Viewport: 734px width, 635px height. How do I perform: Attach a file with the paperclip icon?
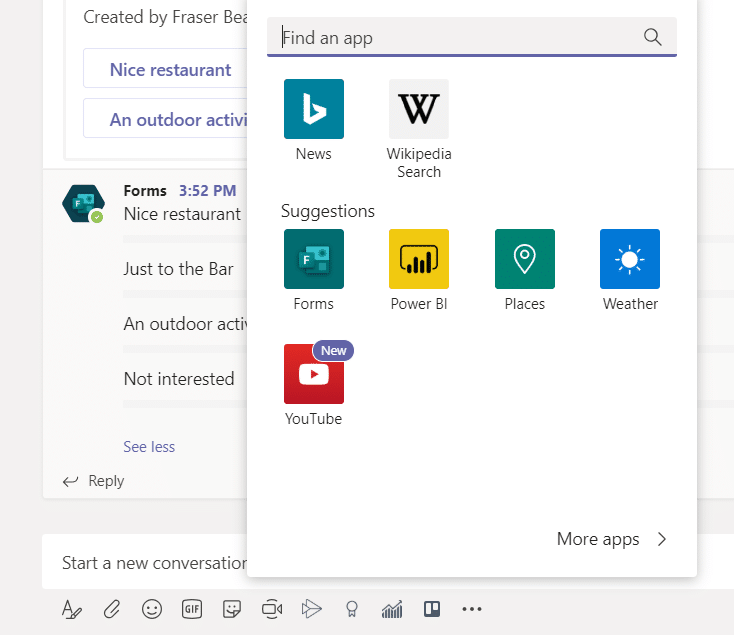point(112,608)
